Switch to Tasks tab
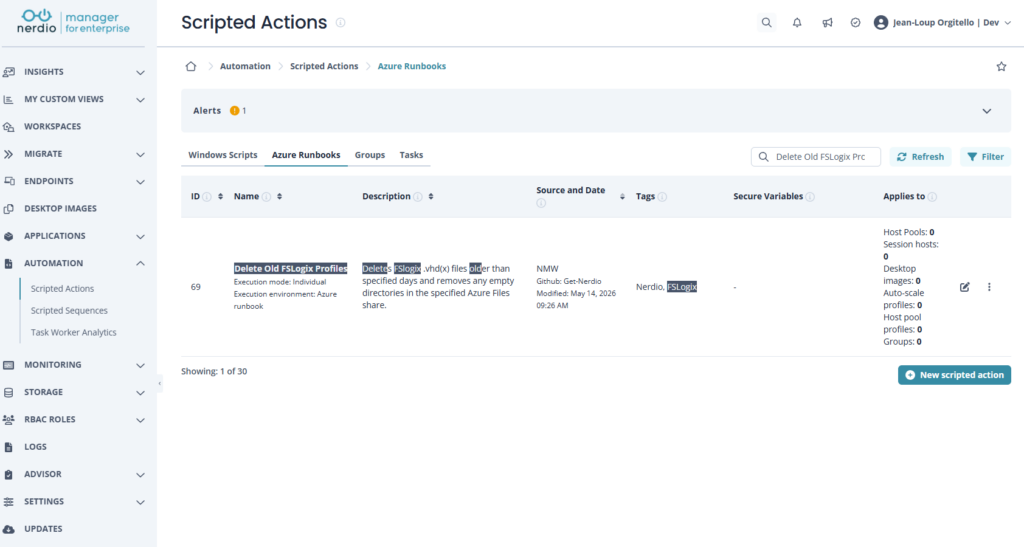This screenshot has width=1024, height=547. (411, 155)
